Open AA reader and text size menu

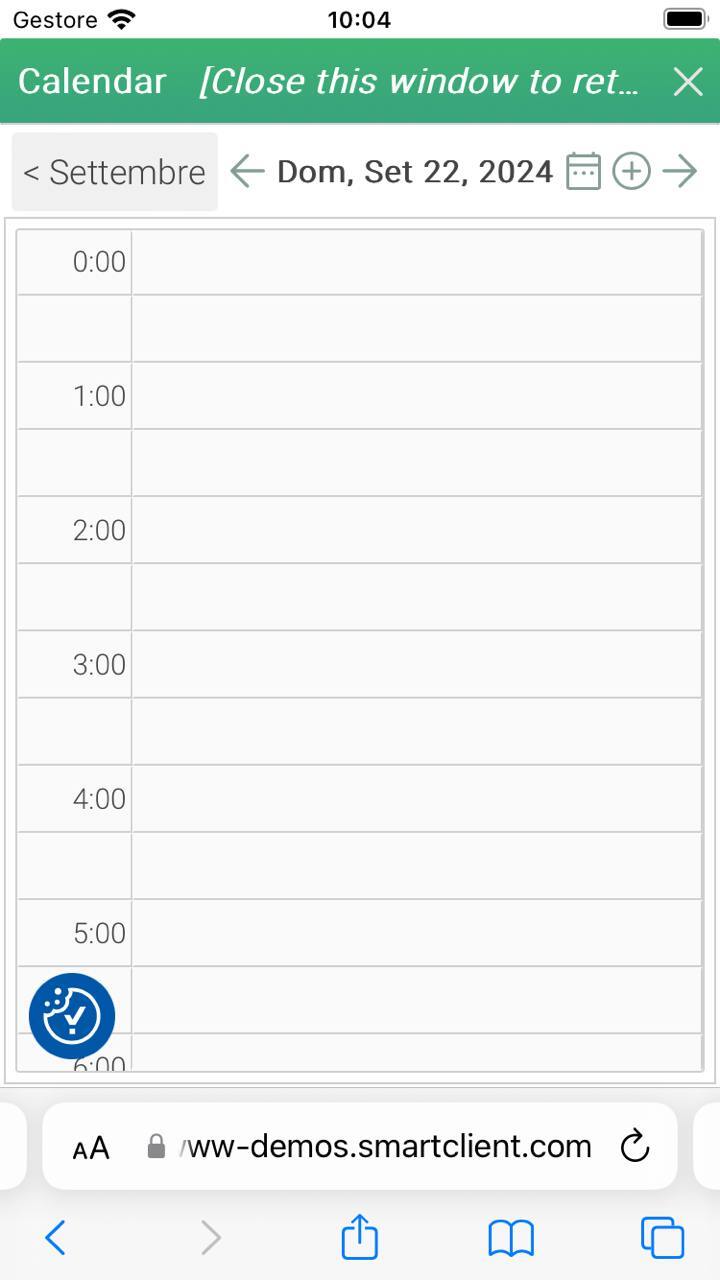click(91, 1147)
